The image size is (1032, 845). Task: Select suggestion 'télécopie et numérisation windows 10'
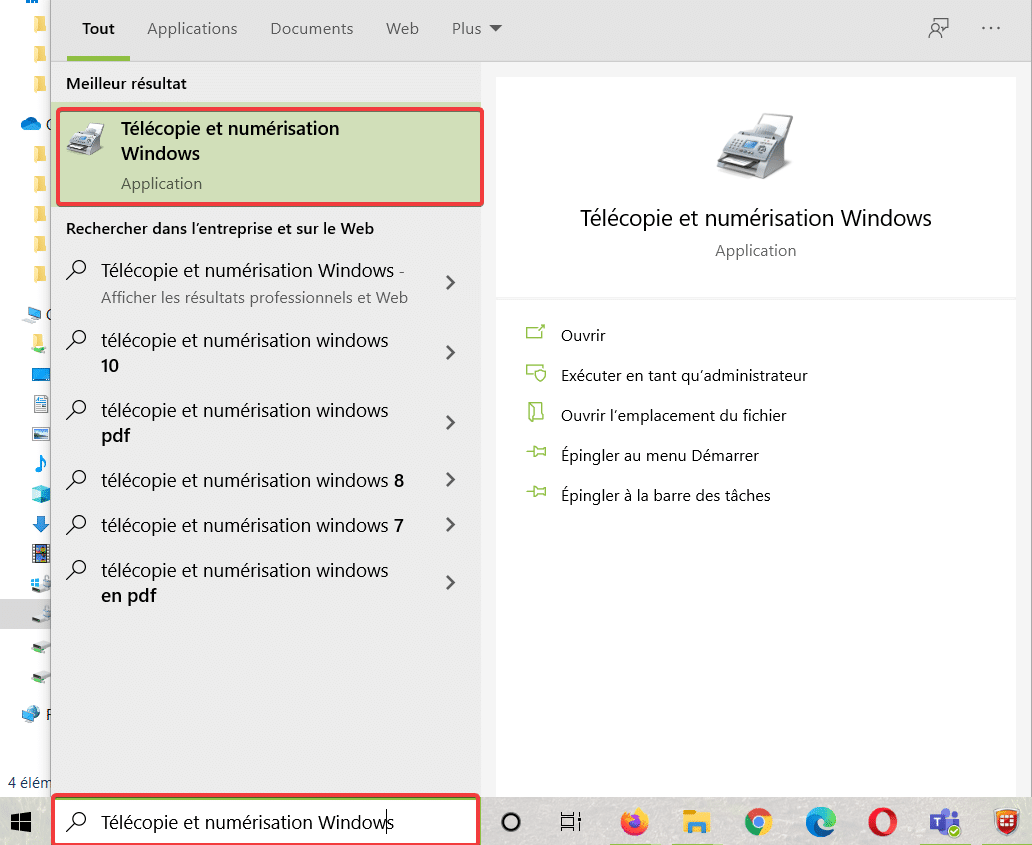coord(244,353)
